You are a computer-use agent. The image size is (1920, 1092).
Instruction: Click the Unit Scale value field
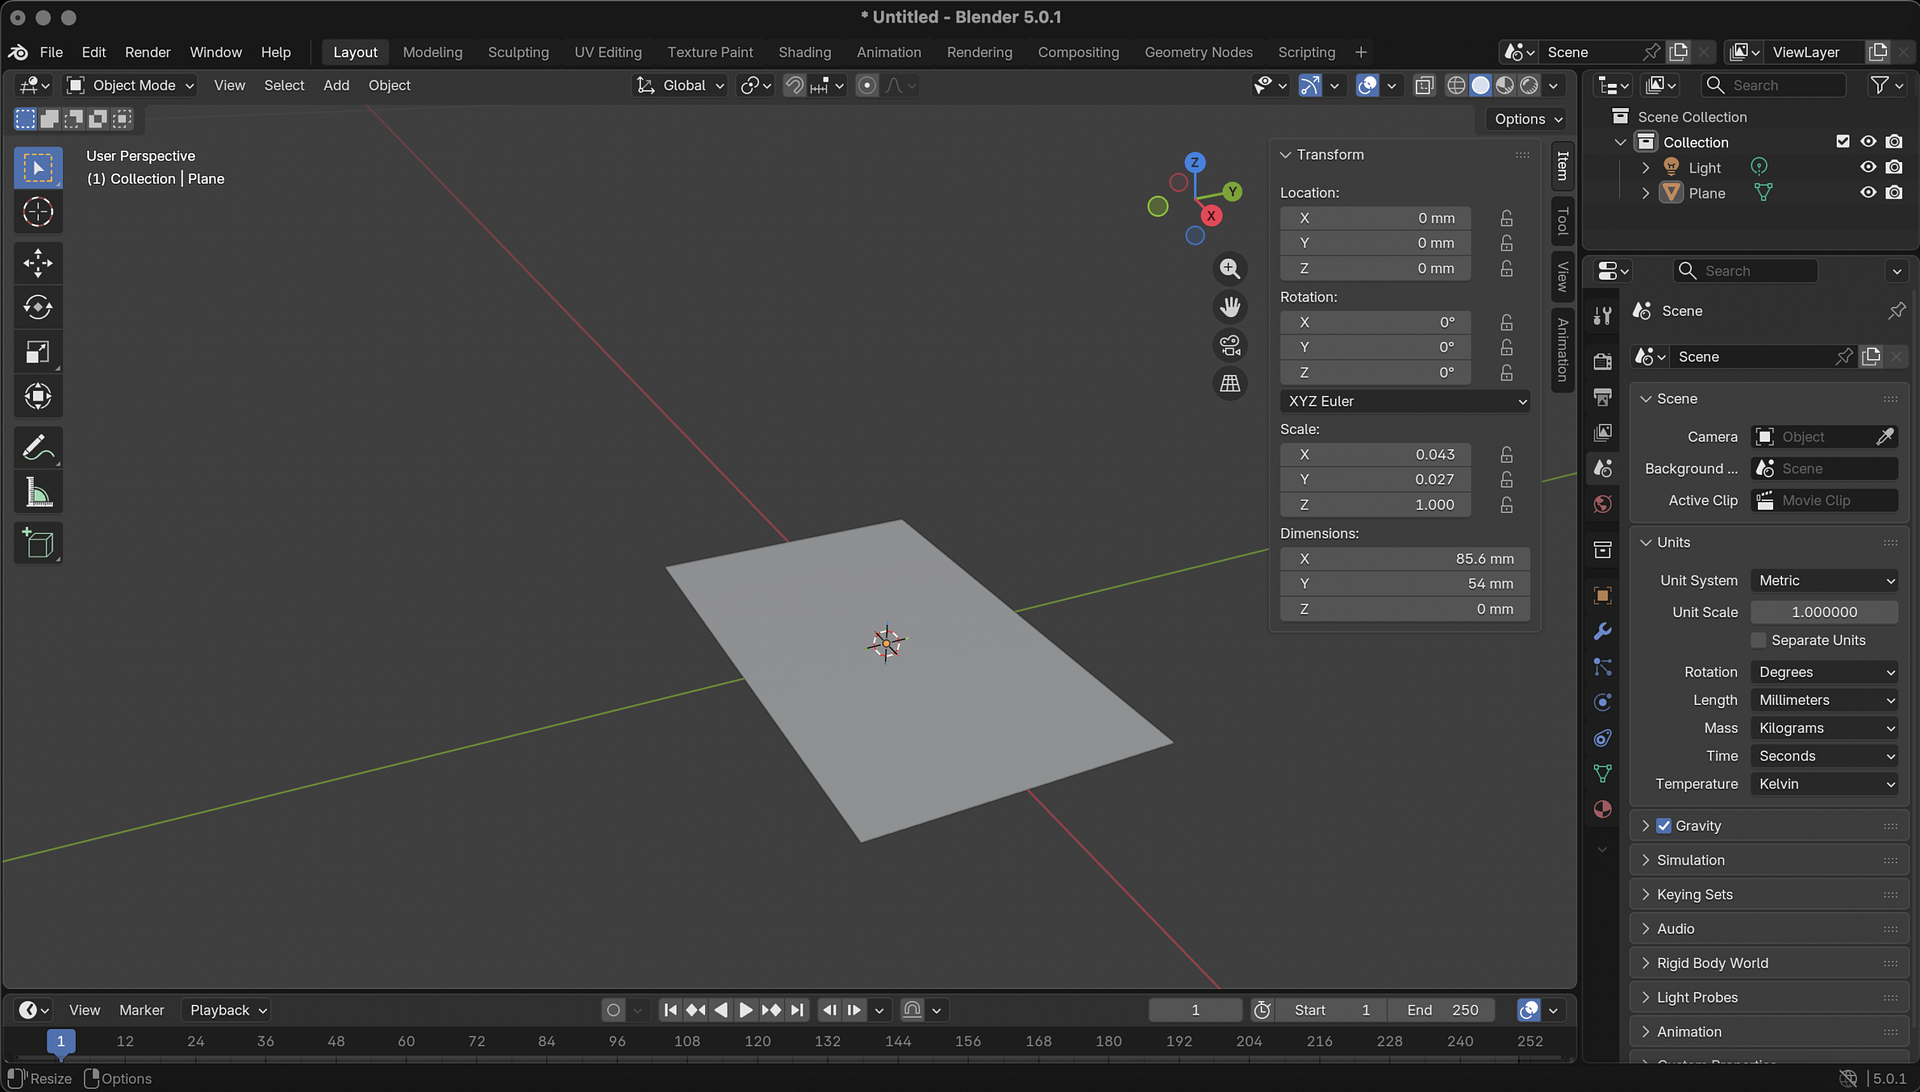1824,612
